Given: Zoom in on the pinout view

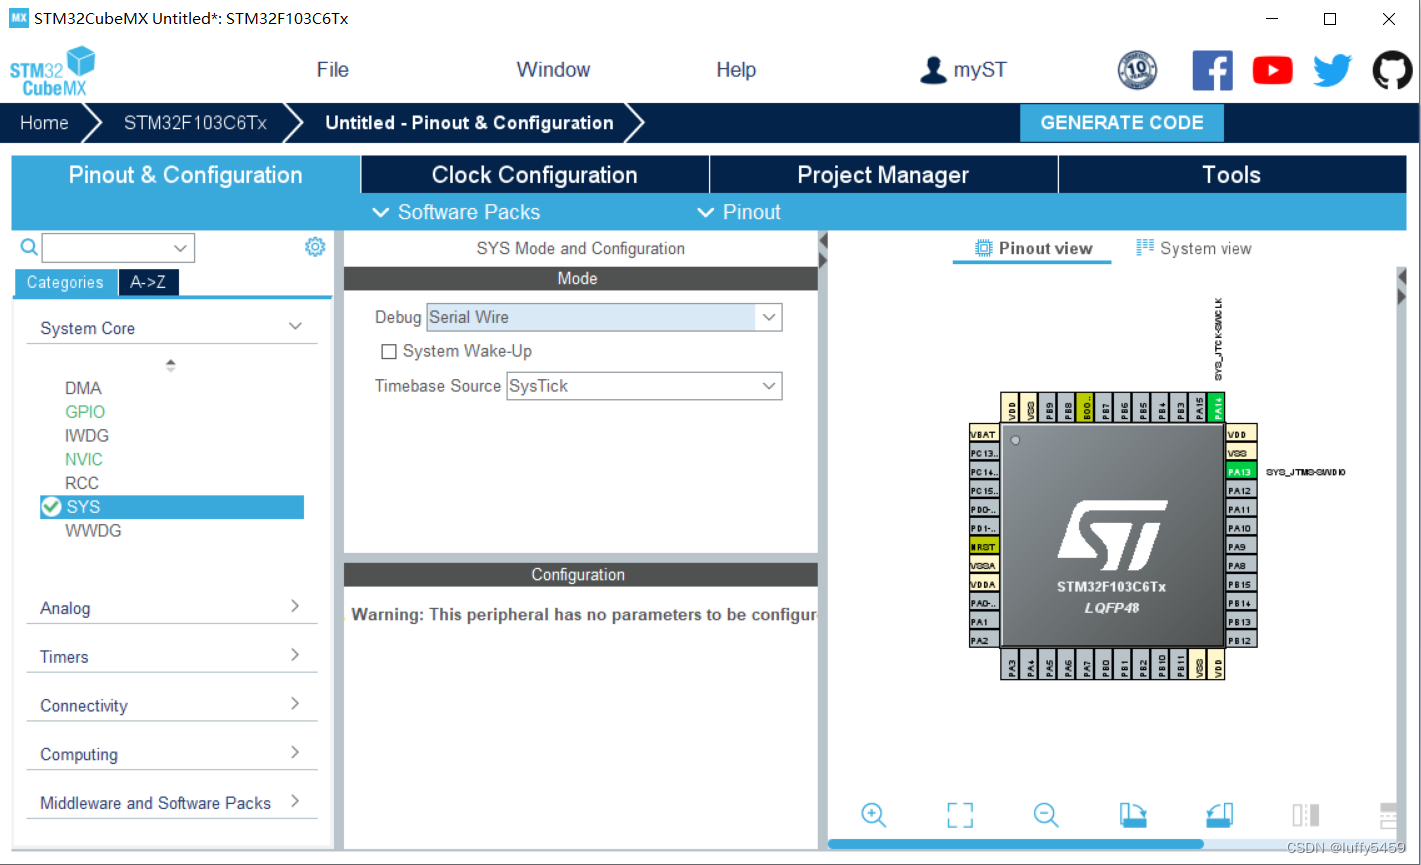Looking at the screenshot, I should pos(873,815).
